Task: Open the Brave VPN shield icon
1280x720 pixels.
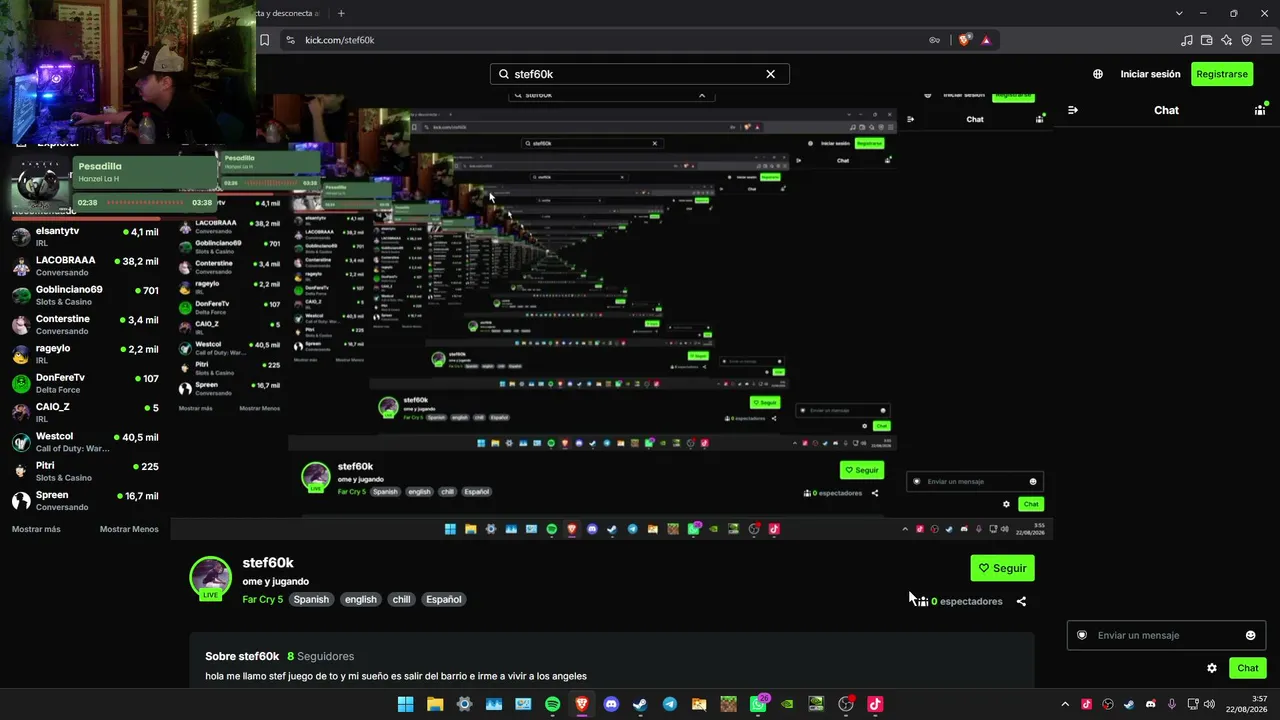Action: click(x=1246, y=40)
